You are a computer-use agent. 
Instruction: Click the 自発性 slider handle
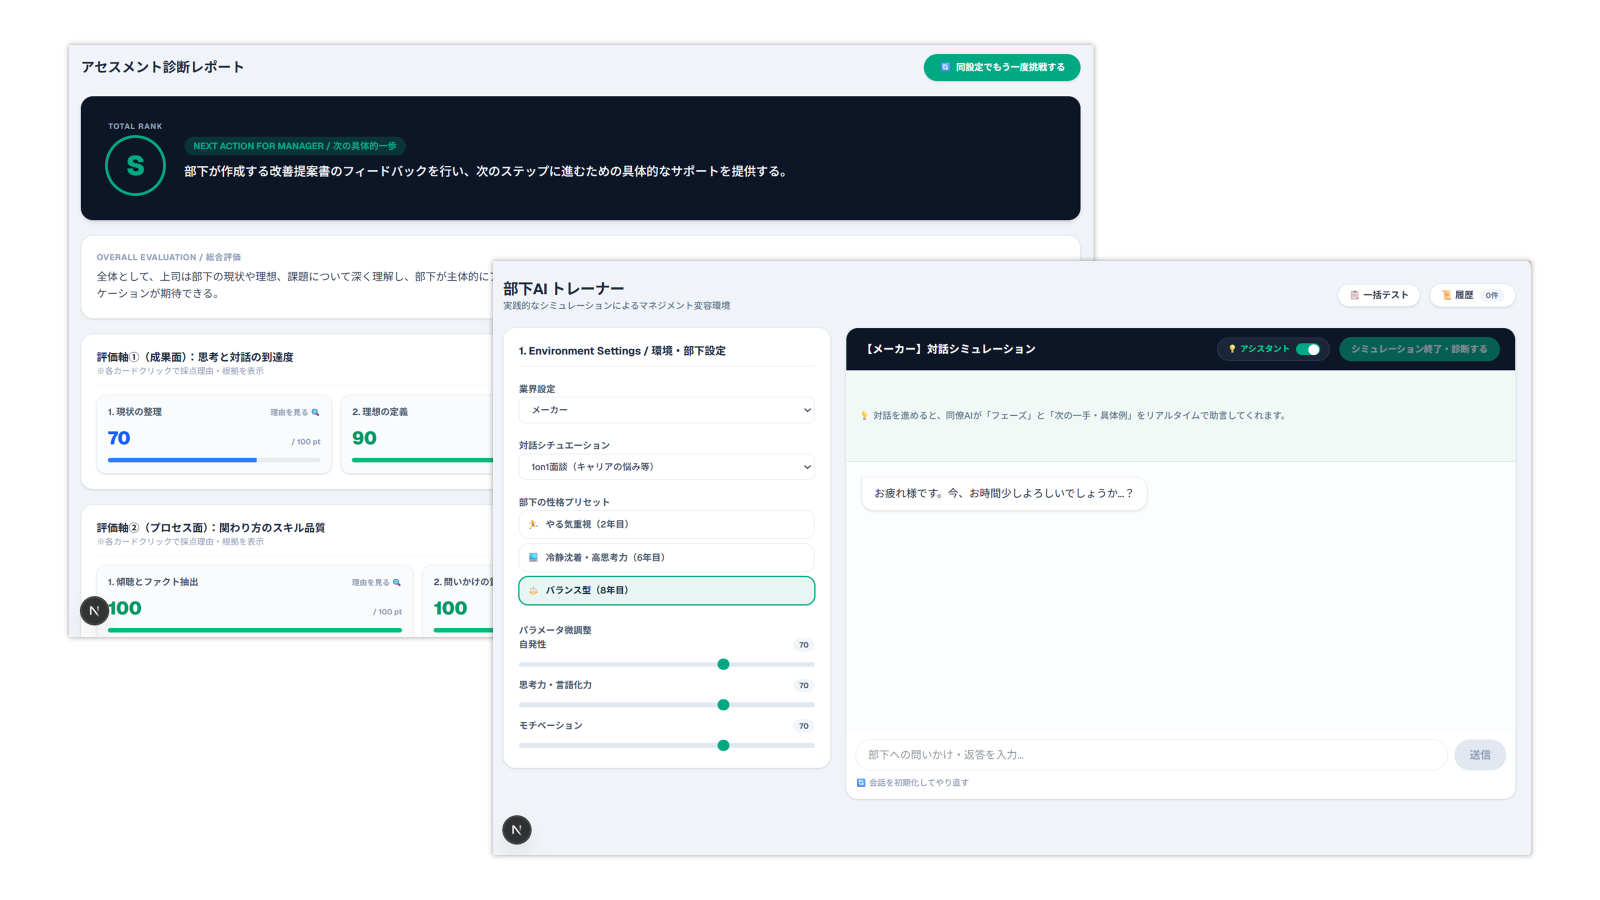723,664
